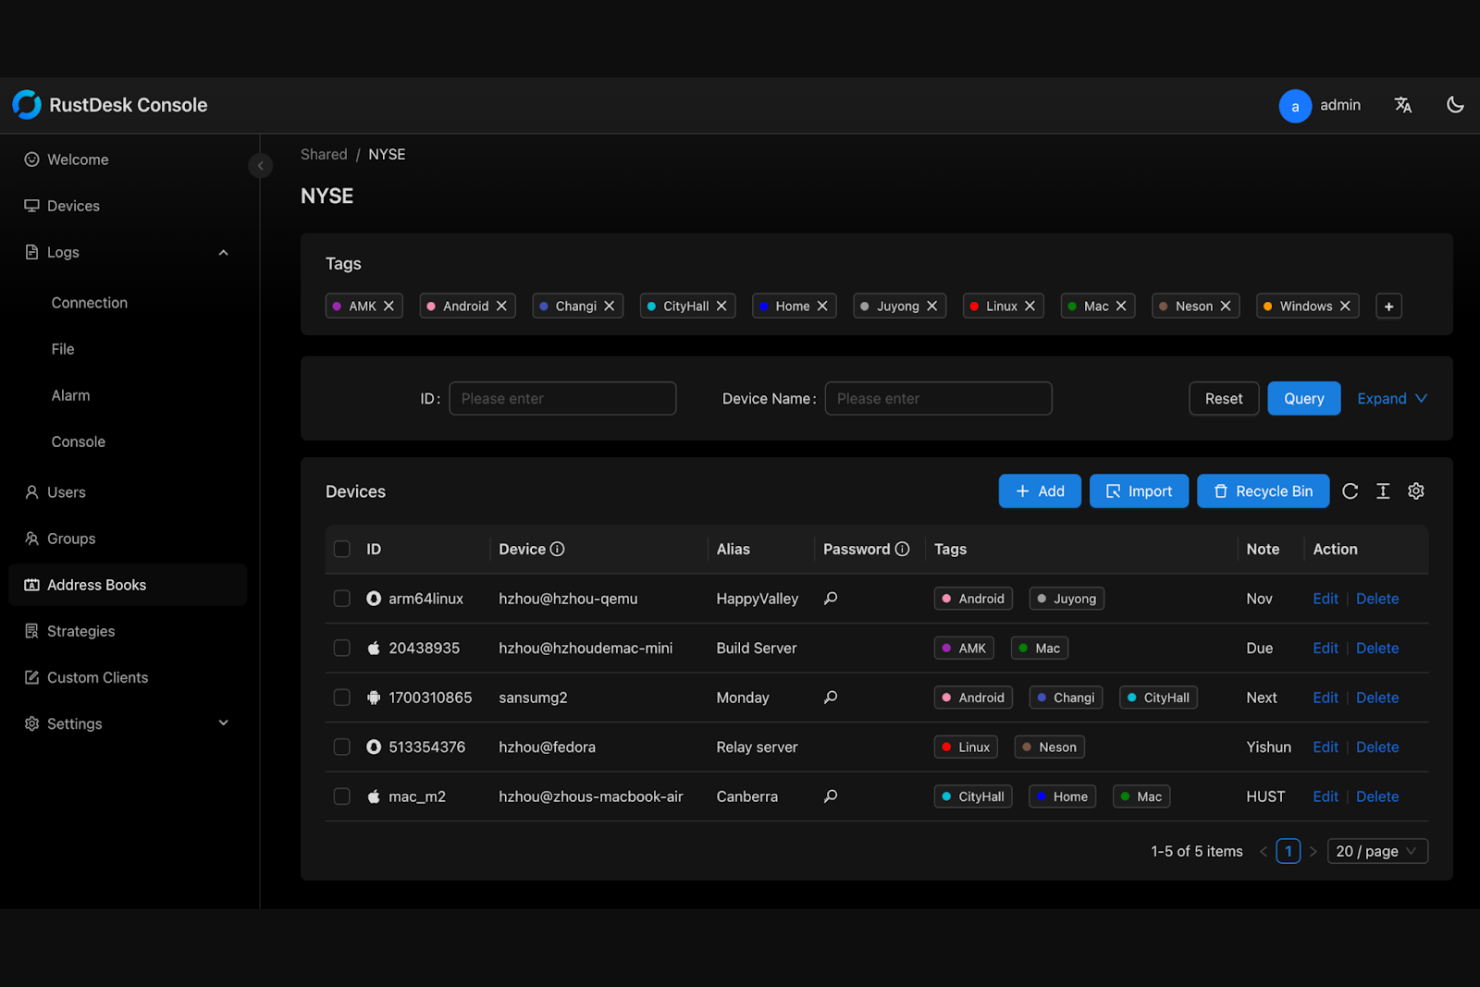Open the table column settings gear

[x=1416, y=491]
